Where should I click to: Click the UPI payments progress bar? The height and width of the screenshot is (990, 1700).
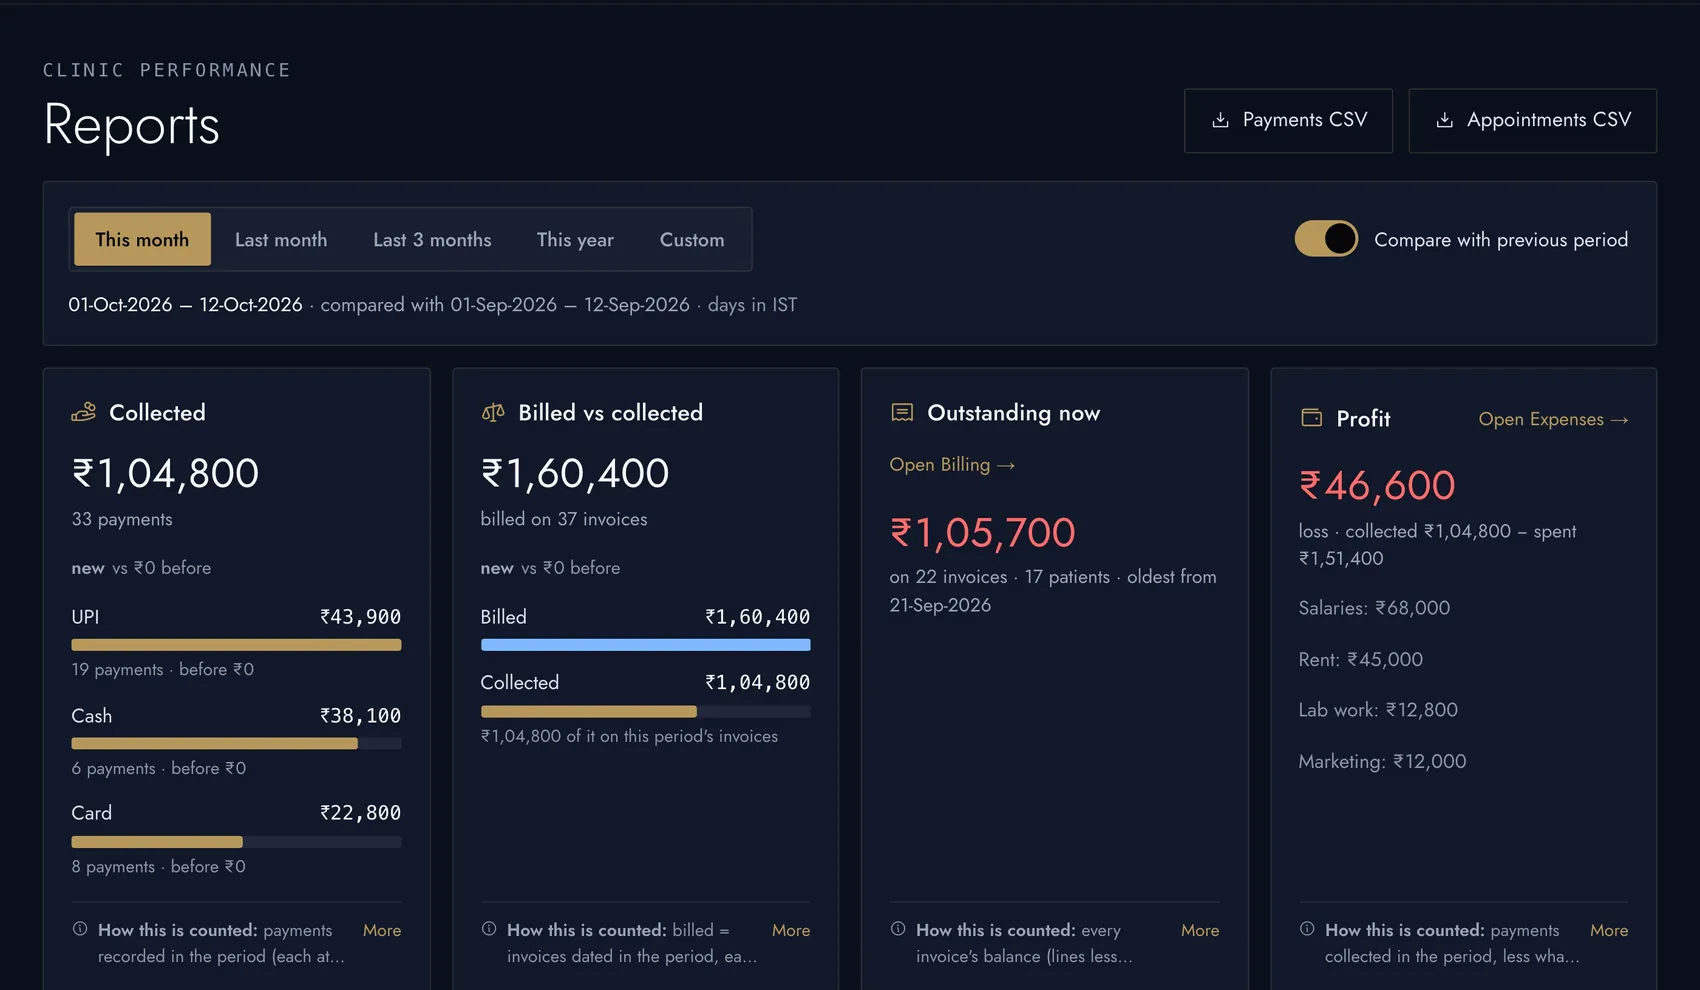tap(236, 645)
